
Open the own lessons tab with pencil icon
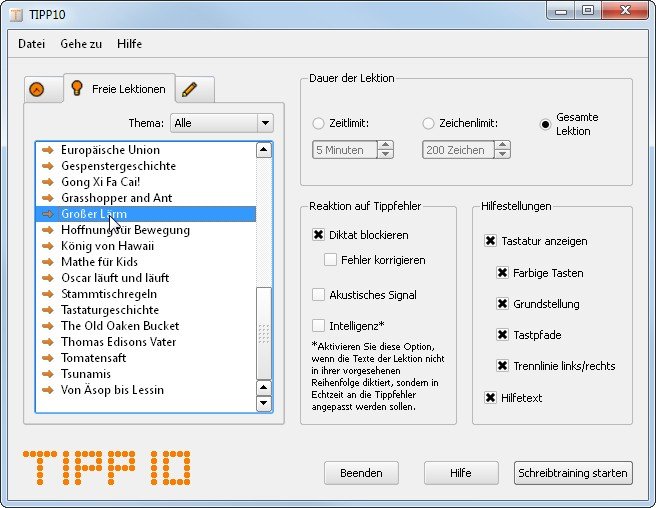(195, 90)
